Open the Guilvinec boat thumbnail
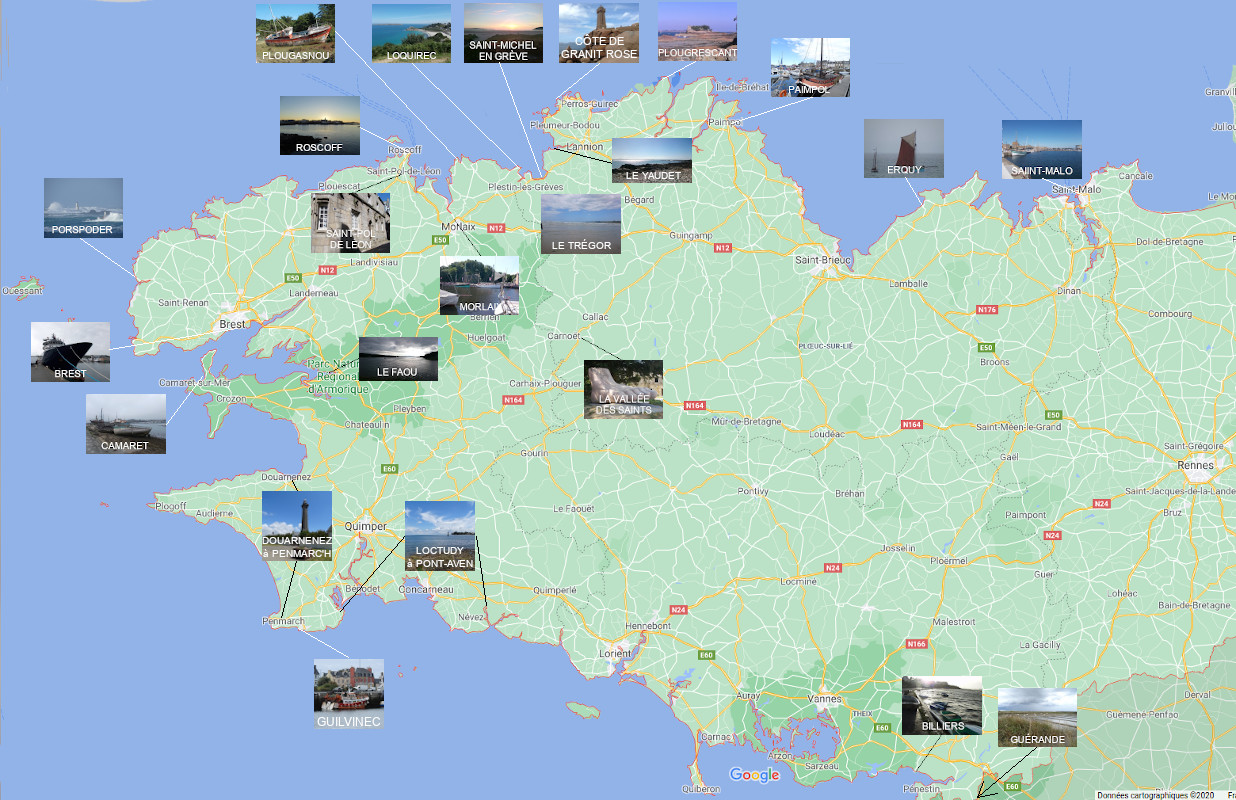The width and height of the screenshot is (1236, 800). tap(348, 692)
